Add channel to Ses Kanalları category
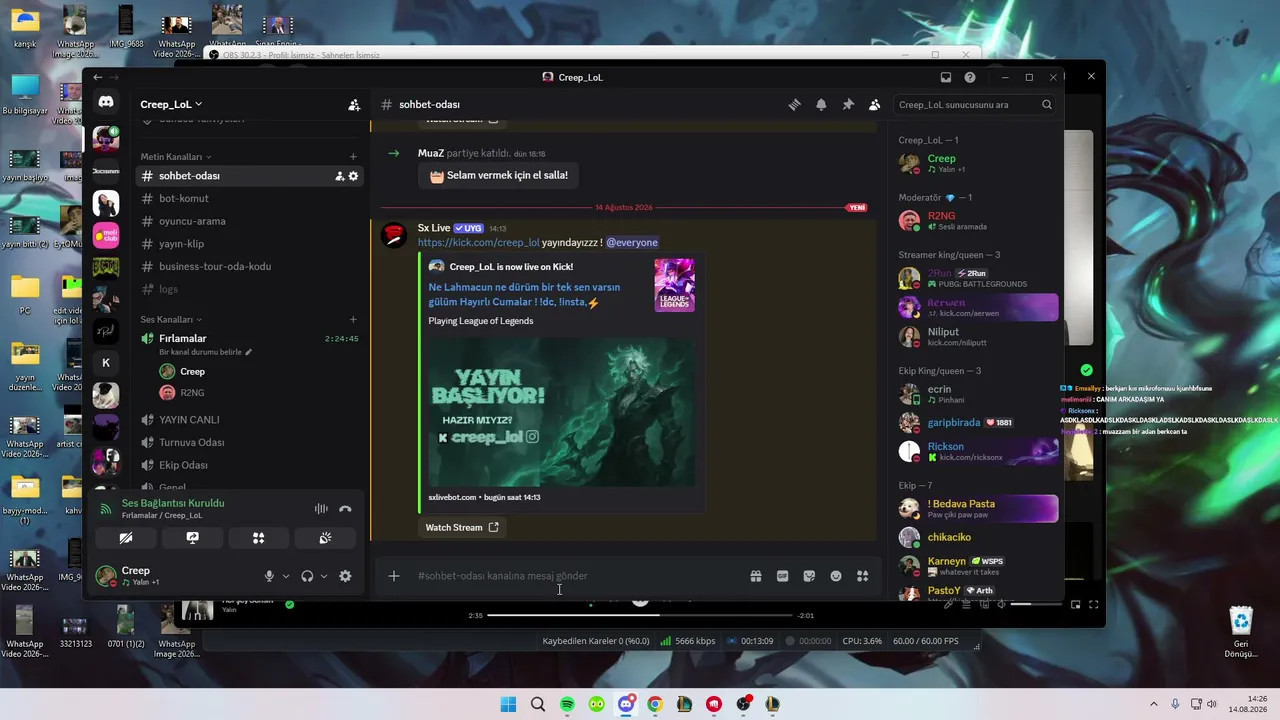 pos(353,319)
